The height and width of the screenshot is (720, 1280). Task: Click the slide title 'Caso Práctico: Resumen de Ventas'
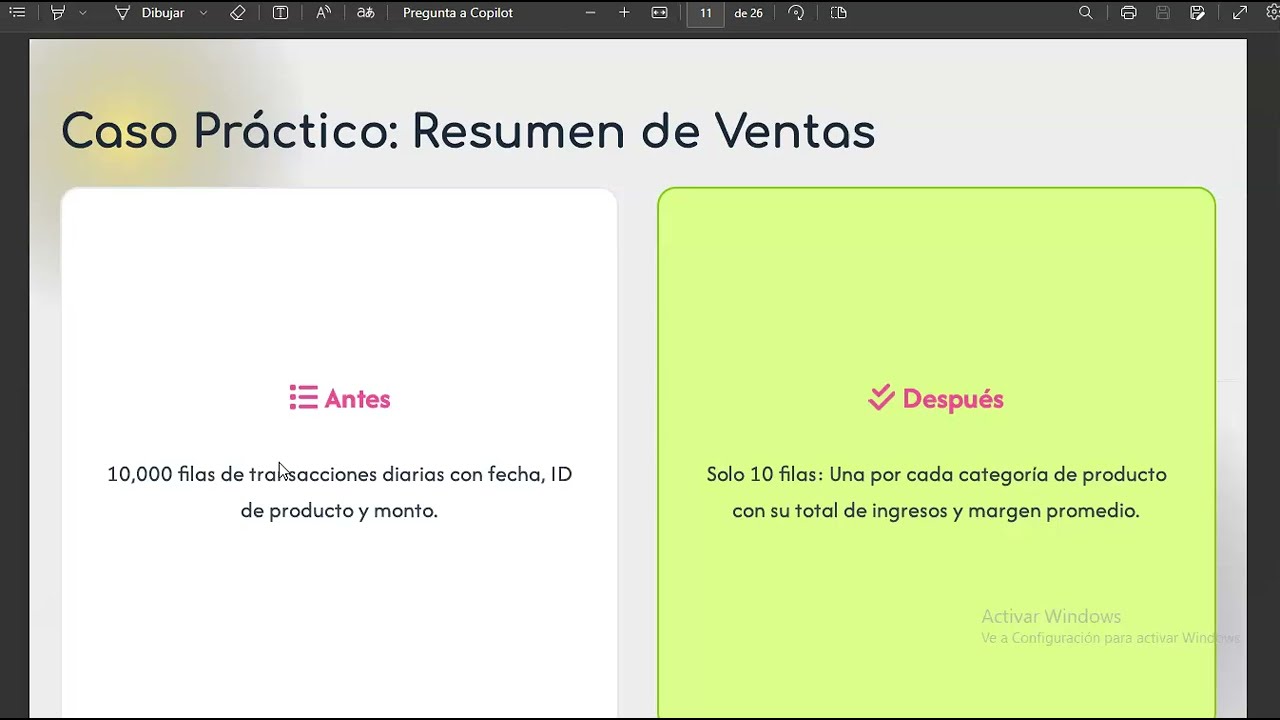[468, 132]
